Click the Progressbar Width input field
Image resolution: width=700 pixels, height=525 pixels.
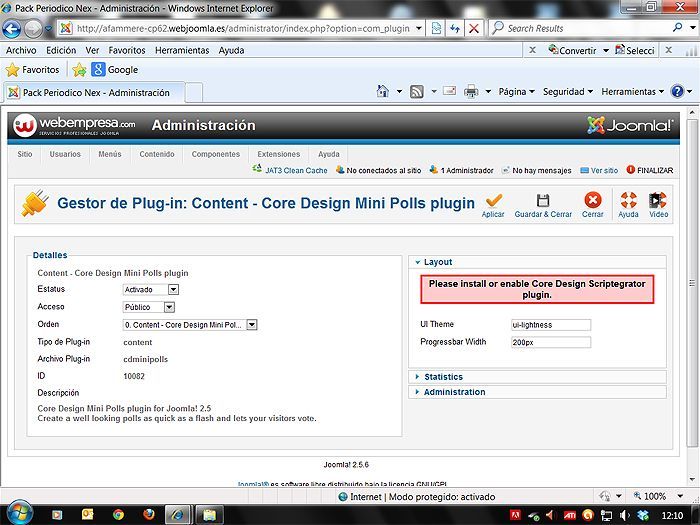coord(551,342)
